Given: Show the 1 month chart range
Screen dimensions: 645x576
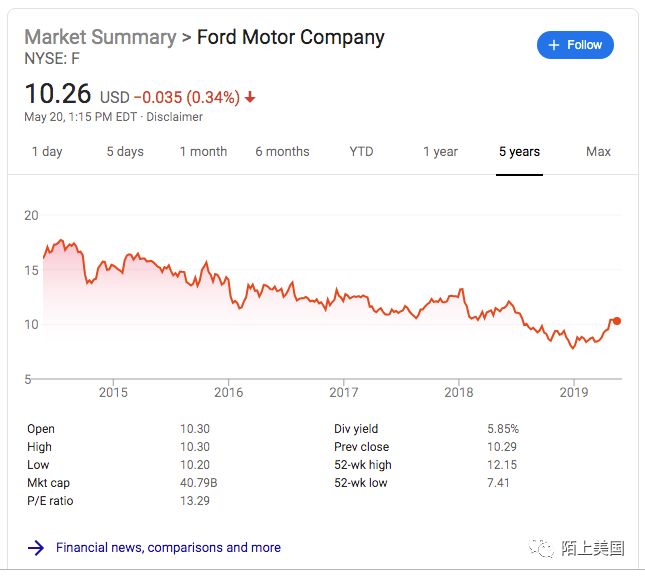Looking at the screenshot, I should (x=203, y=152).
